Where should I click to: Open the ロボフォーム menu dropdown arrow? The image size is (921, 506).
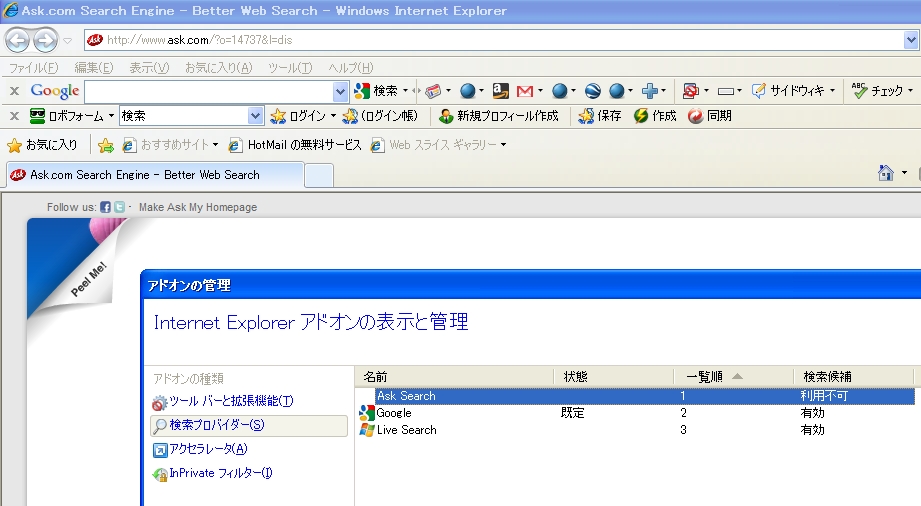pos(111,116)
